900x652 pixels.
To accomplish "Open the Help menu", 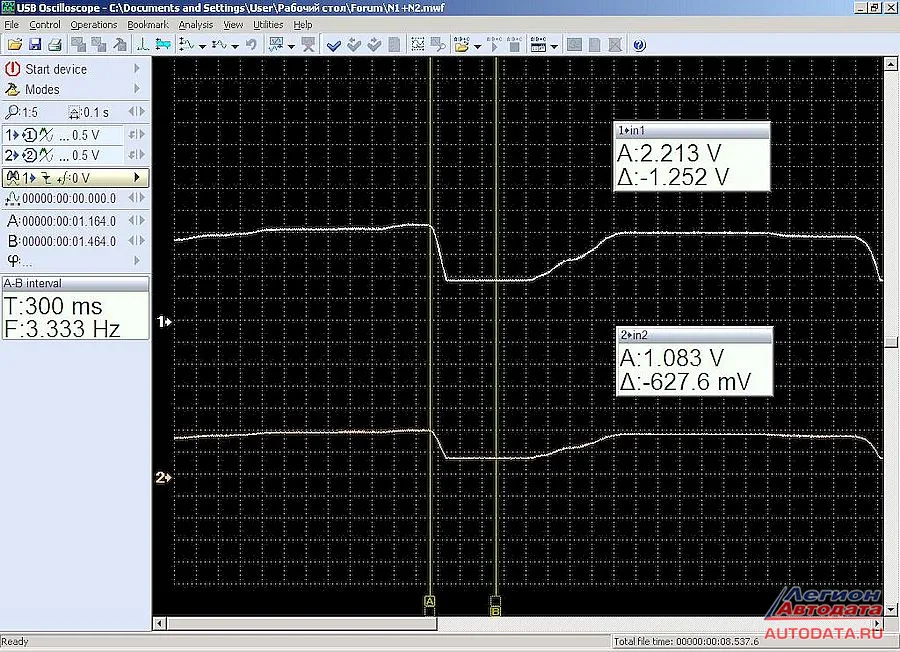I will [x=303, y=25].
